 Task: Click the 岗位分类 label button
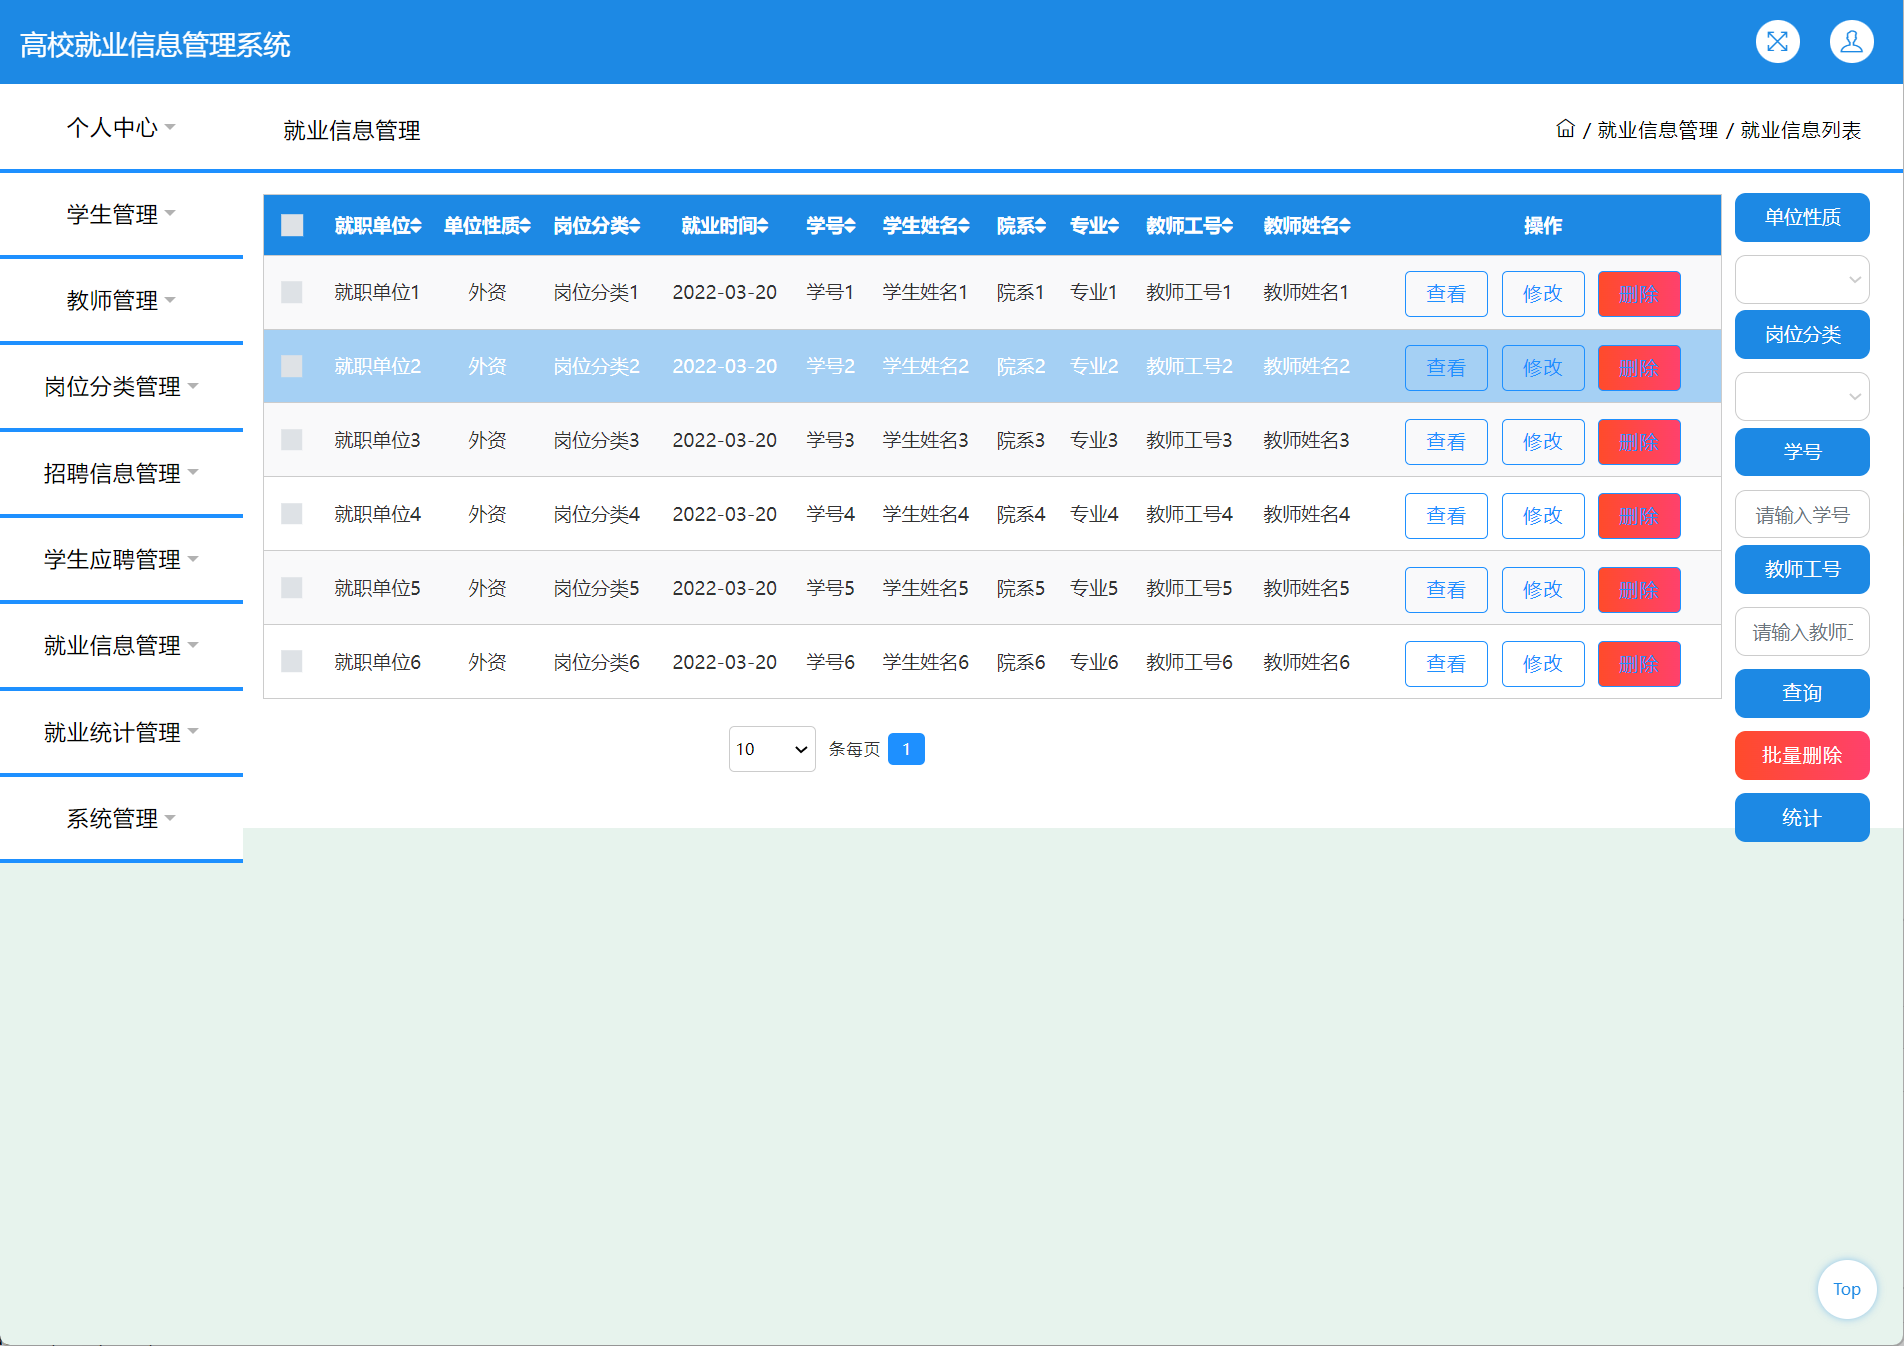(1802, 334)
